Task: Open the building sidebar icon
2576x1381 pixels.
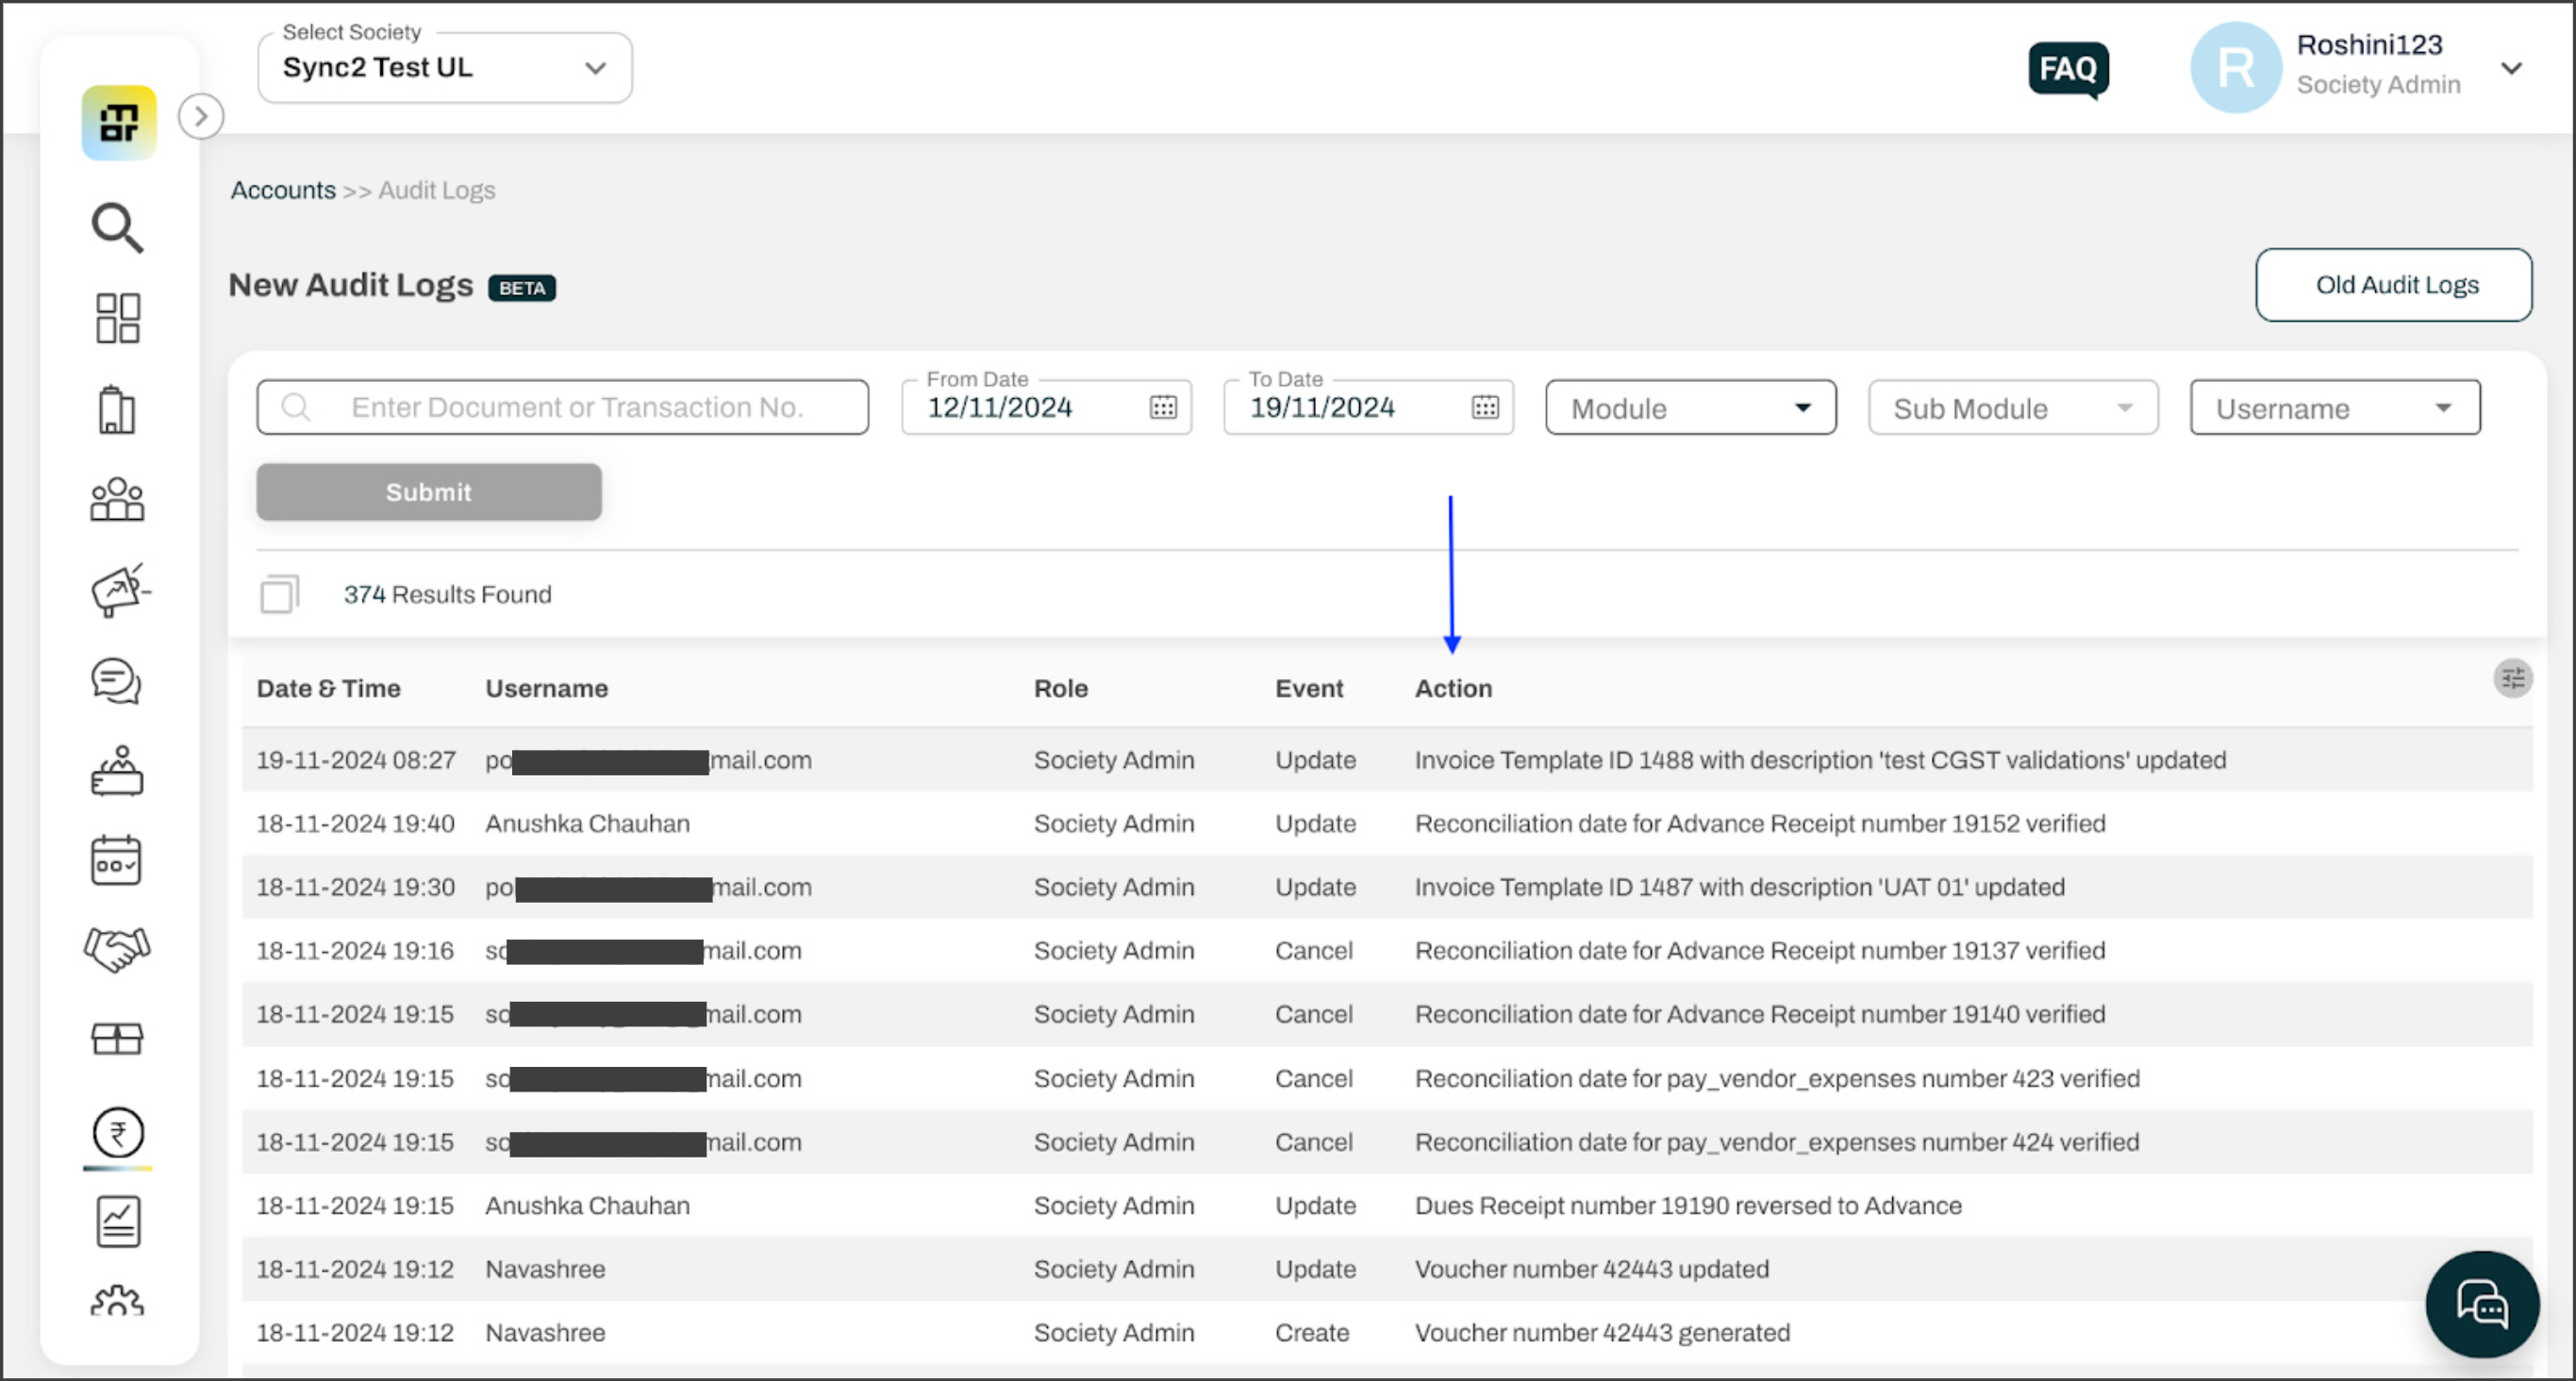Action: click(117, 409)
